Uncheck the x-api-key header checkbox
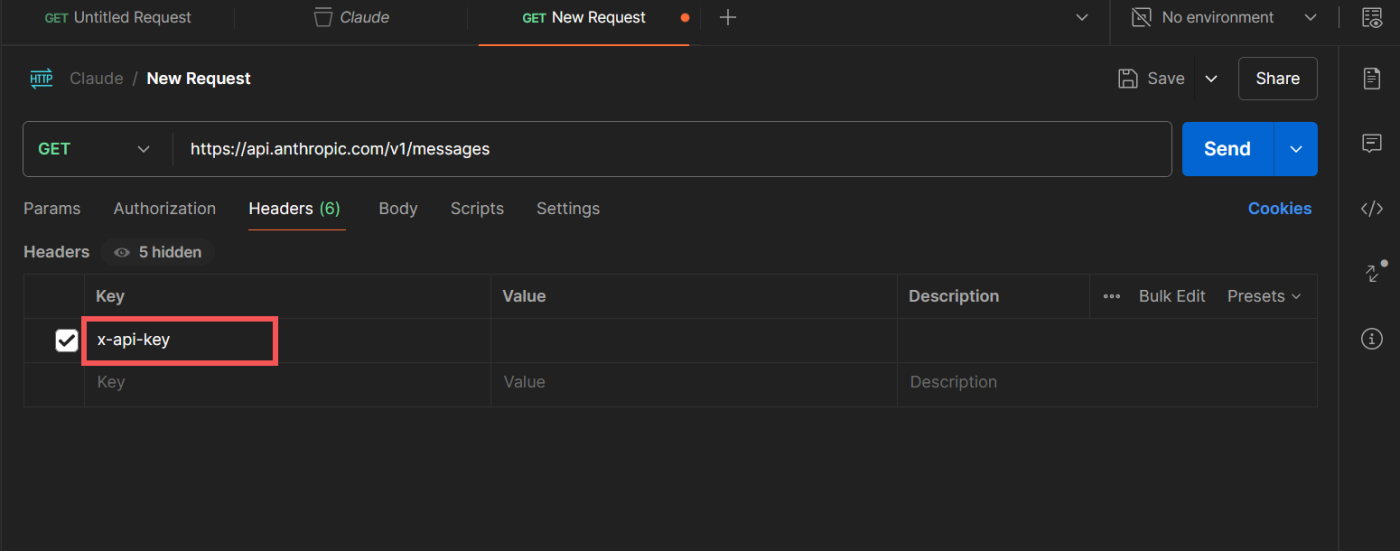Screen dimensions: 1400x551 coord(66,340)
